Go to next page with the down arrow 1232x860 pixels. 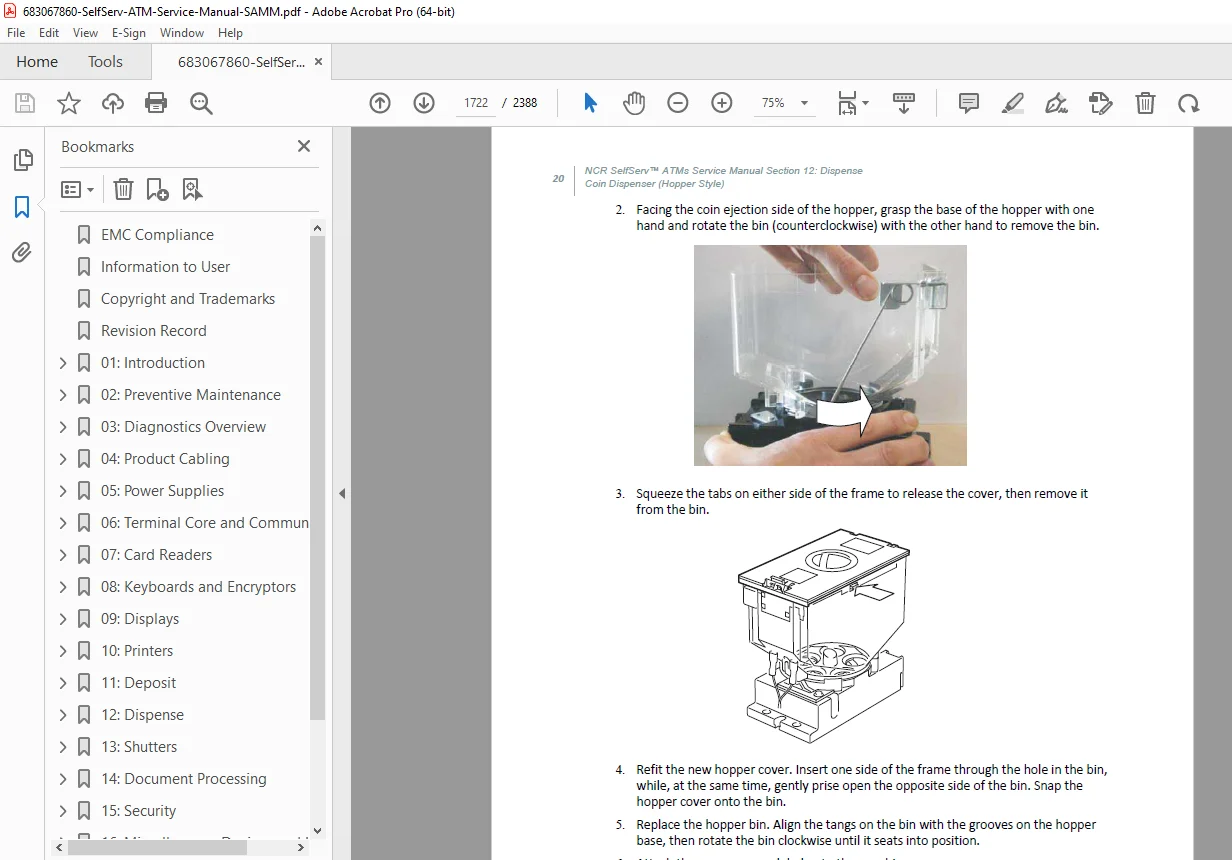[x=424, y=103]
